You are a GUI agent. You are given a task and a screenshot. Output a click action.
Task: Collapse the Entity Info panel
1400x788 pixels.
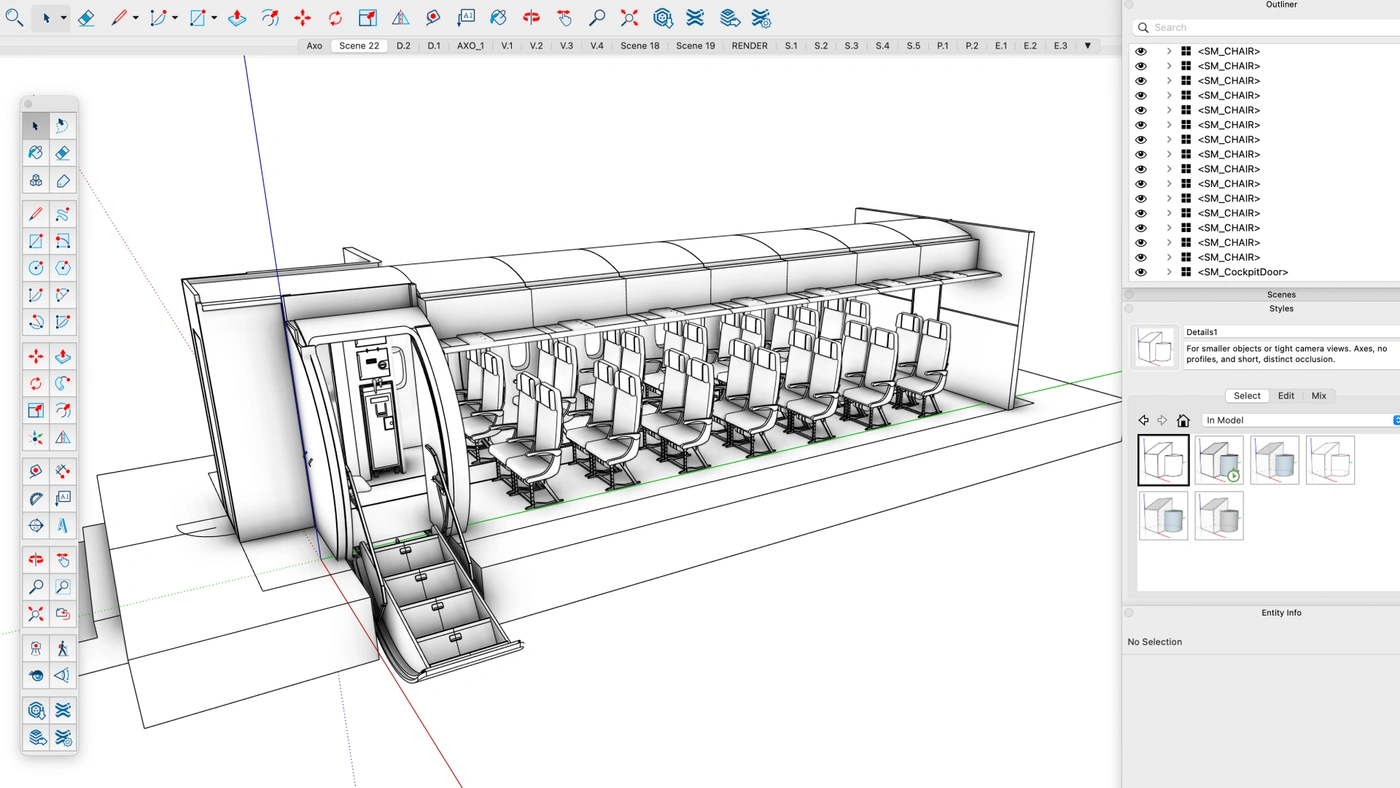(1129, 613)
